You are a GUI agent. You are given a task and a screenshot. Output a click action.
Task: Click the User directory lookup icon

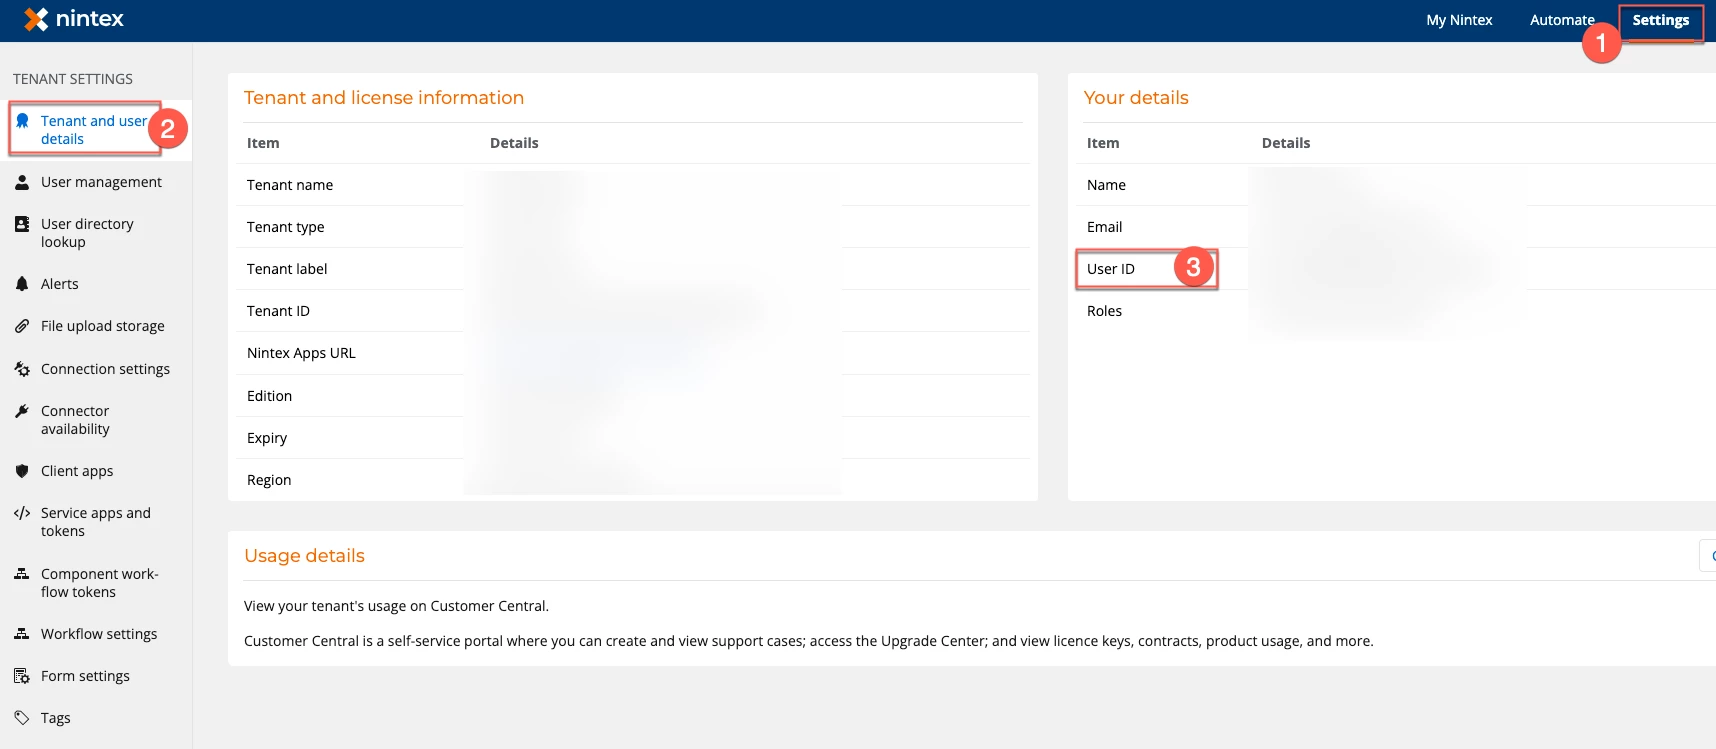(x=22, y=224)
